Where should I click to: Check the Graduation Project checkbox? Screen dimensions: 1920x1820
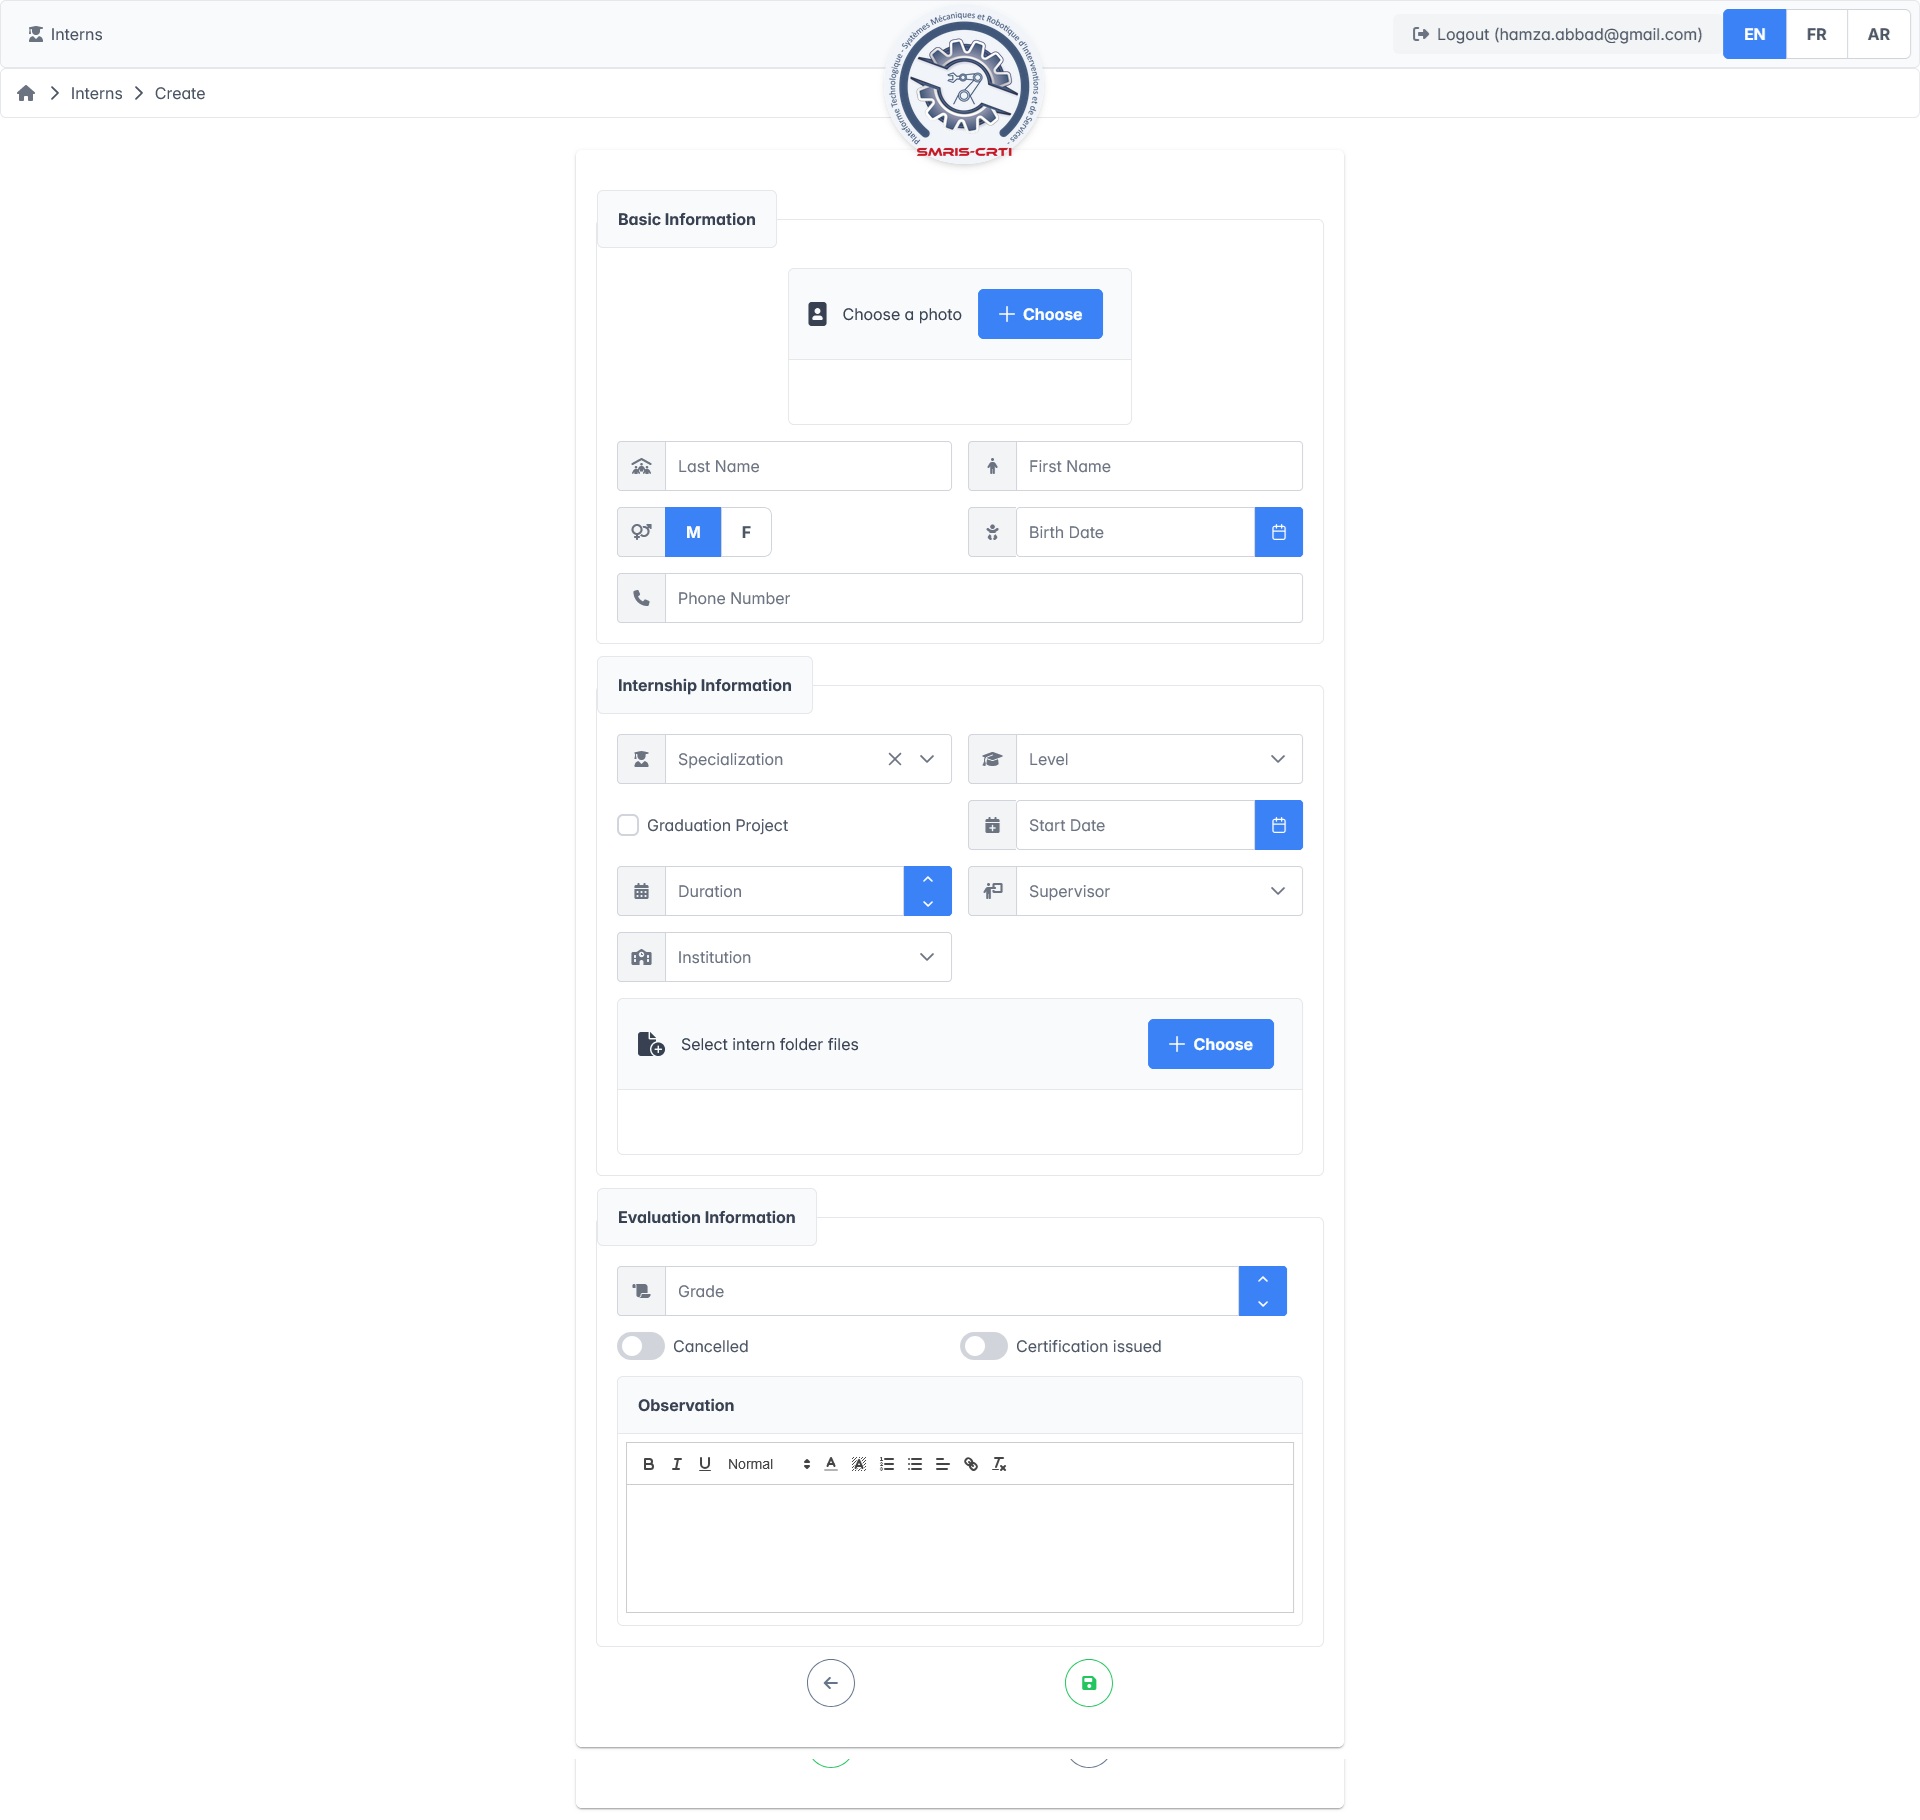pyautogui.click(x=628, y=825)
